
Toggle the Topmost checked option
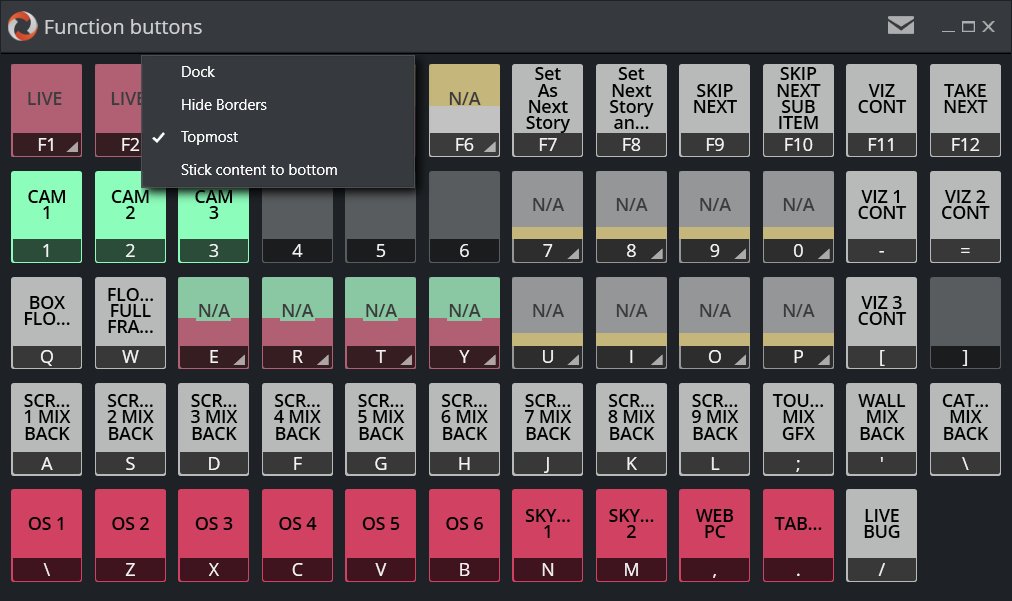[x=210, y=137]
